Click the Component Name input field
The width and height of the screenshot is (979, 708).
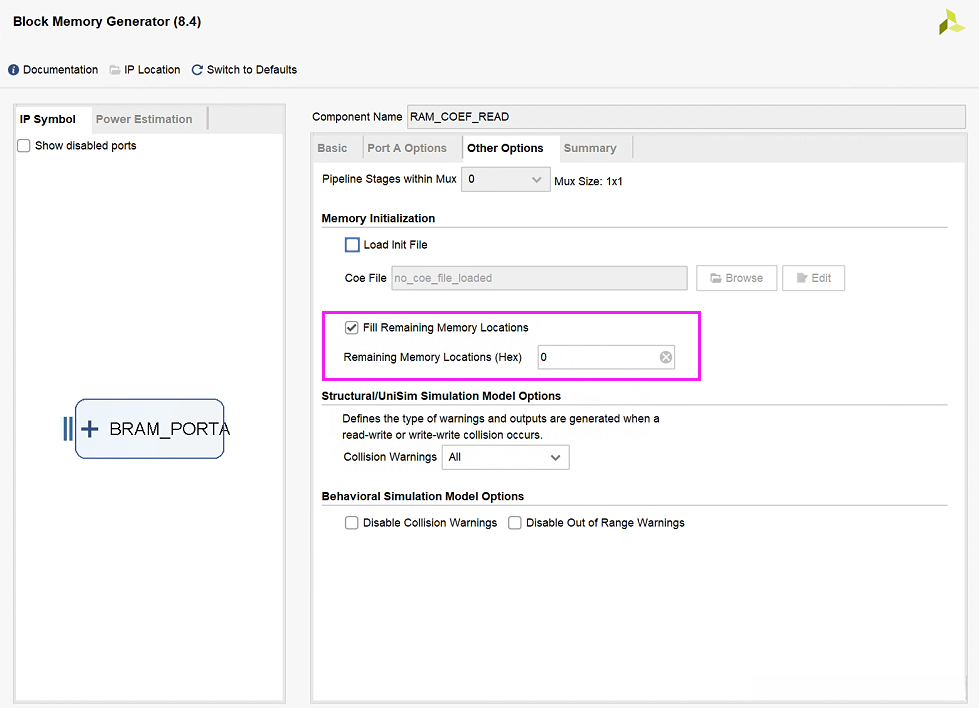685,117
